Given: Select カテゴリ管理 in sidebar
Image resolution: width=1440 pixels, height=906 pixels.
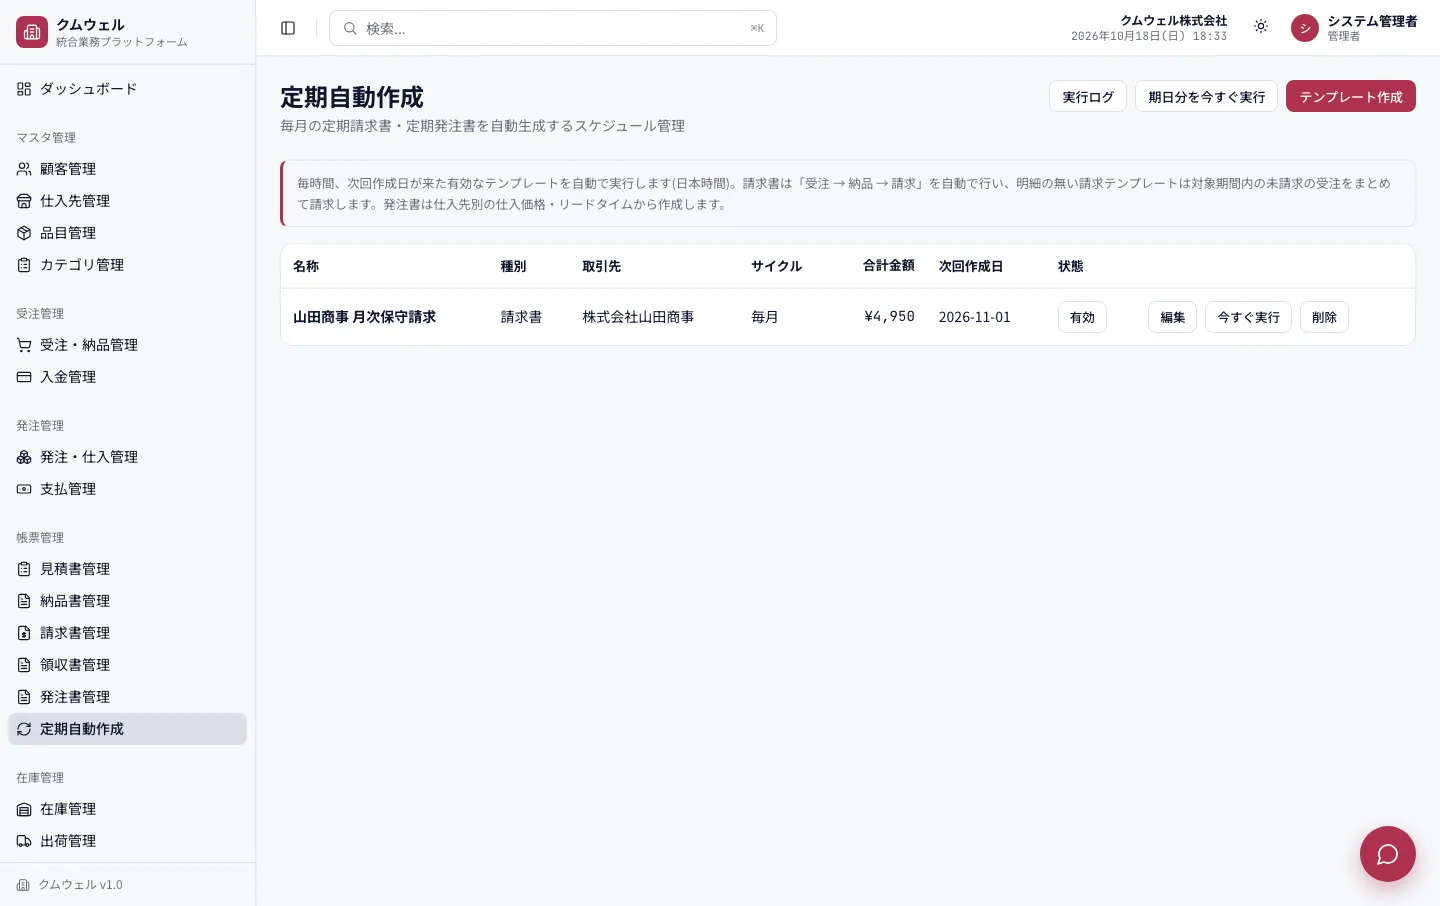Looking at the screenshot, I should pos(127,265).
